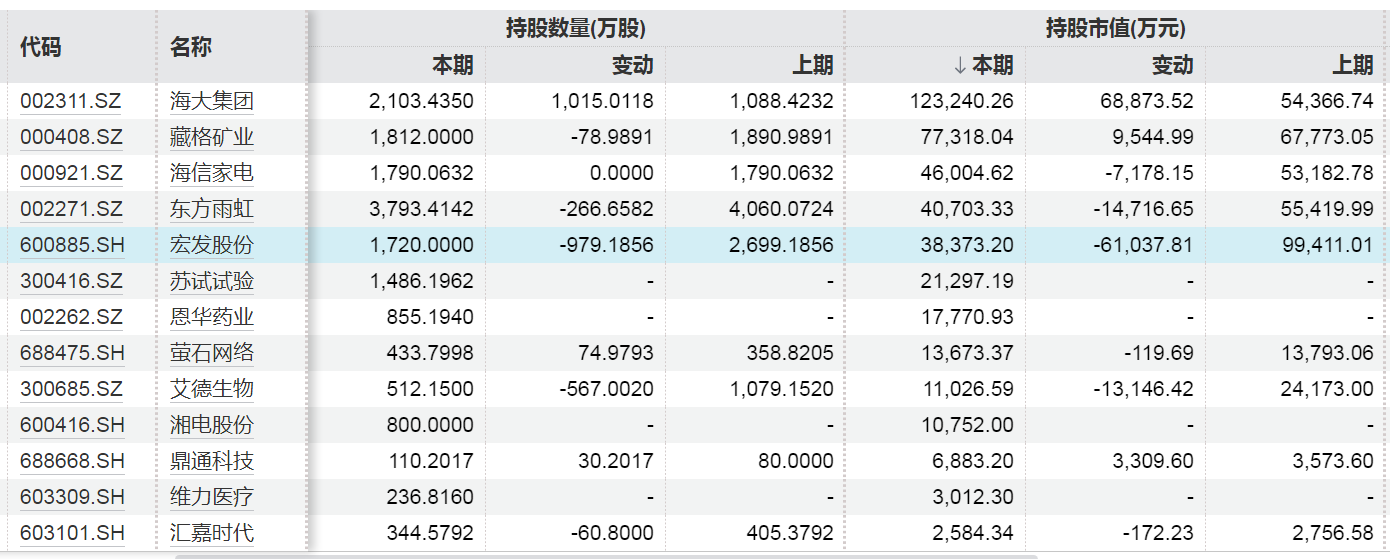The width and height of the screenshot is (1390, 559).
Task: Click stock name 鼎通科技
Action: pos(212,461)
